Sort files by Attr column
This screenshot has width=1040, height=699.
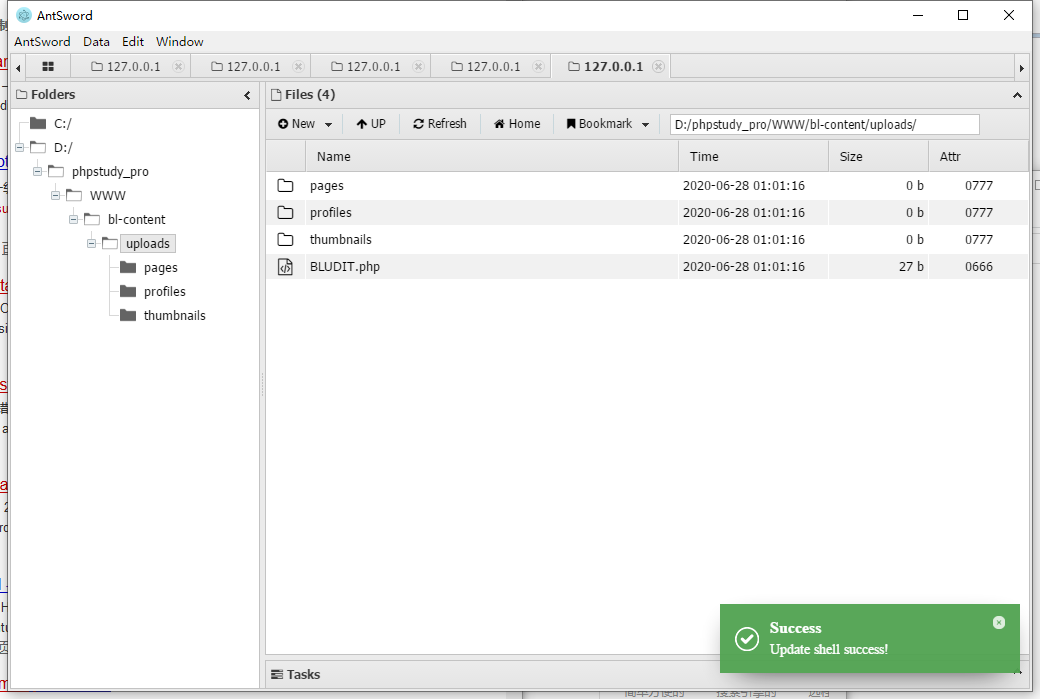click(978, 157)
